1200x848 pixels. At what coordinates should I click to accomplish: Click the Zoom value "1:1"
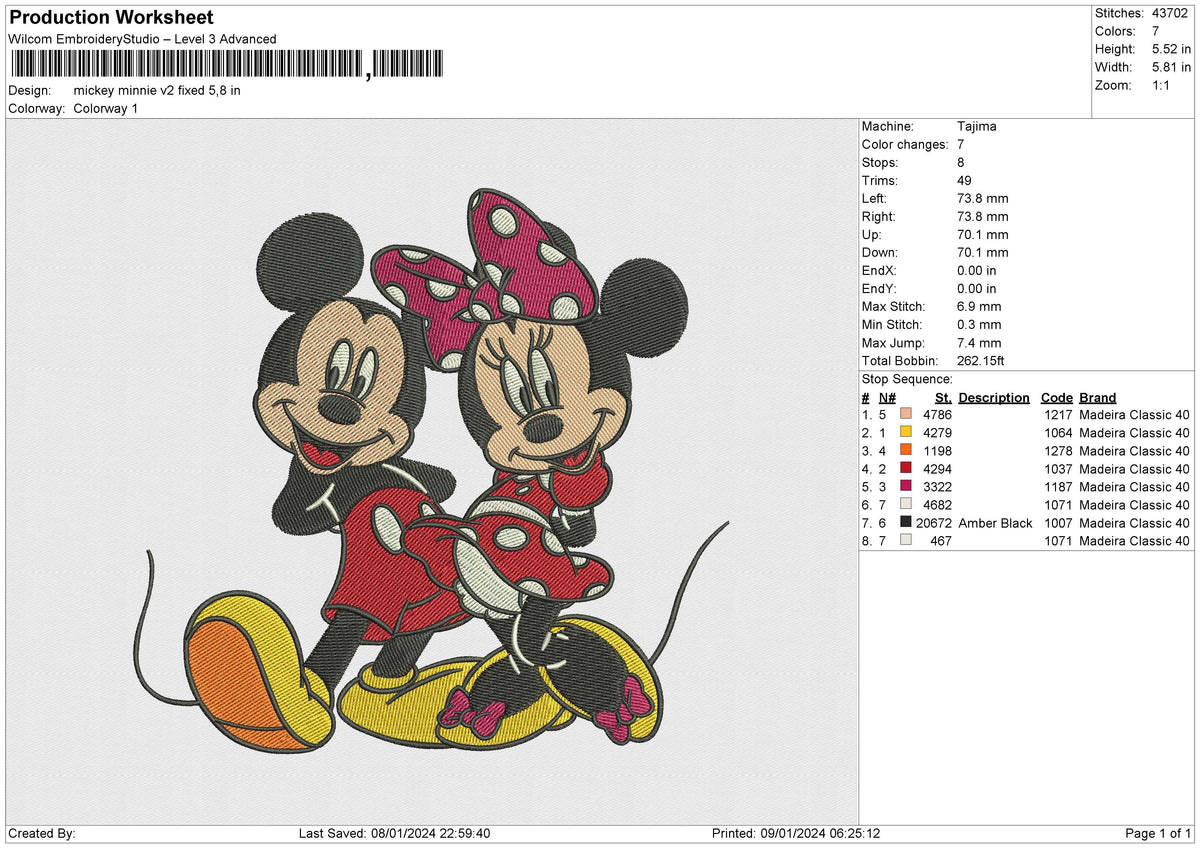coord(1163,85)
